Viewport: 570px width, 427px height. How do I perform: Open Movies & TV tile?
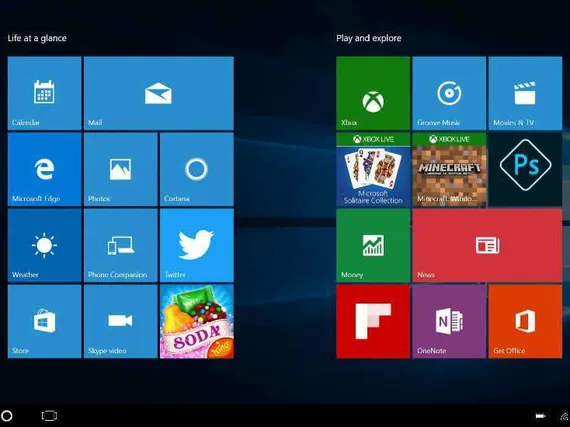tap(525, 93)
